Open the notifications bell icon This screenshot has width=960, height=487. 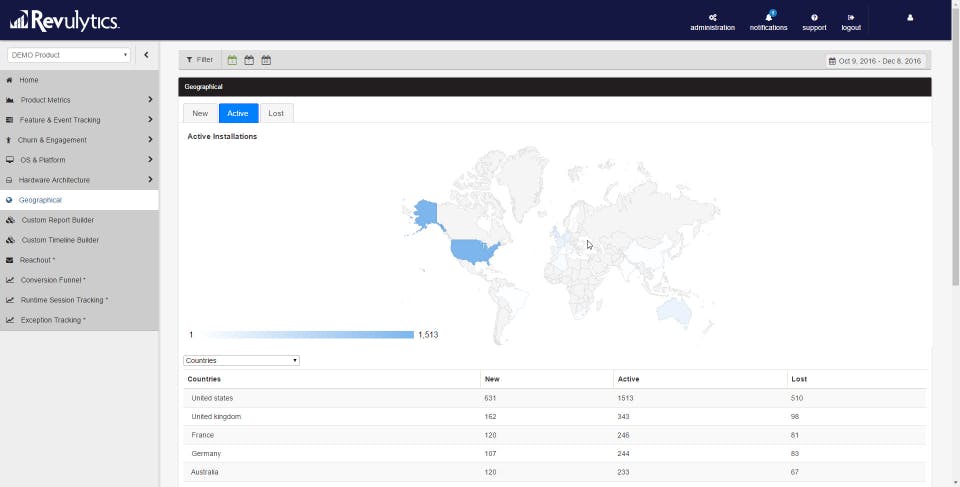point(769,17)
